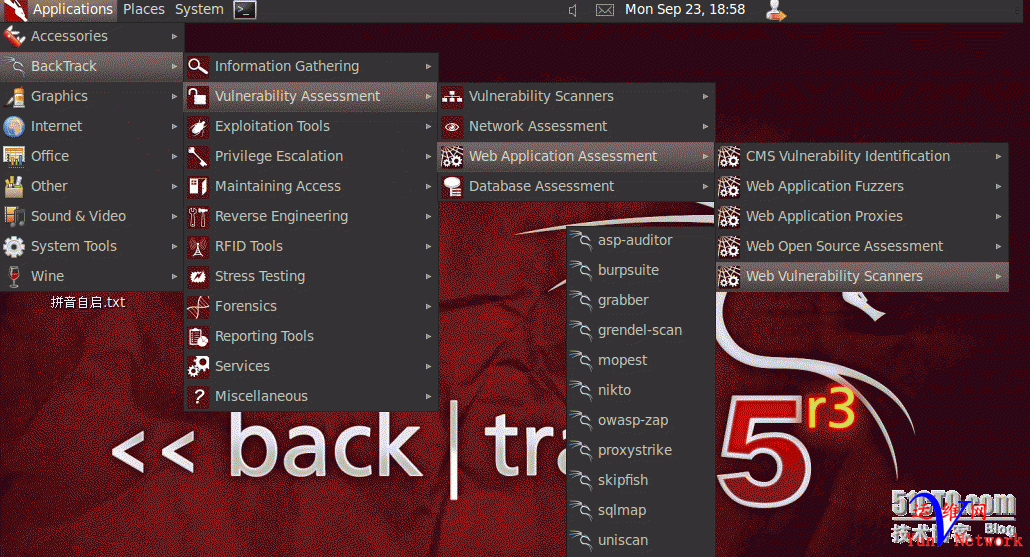Image resolution: width=1030 pixels, height=557 pixels.
Task: Click the Privilege Escalation icon
Action: [x=198, y=156]
